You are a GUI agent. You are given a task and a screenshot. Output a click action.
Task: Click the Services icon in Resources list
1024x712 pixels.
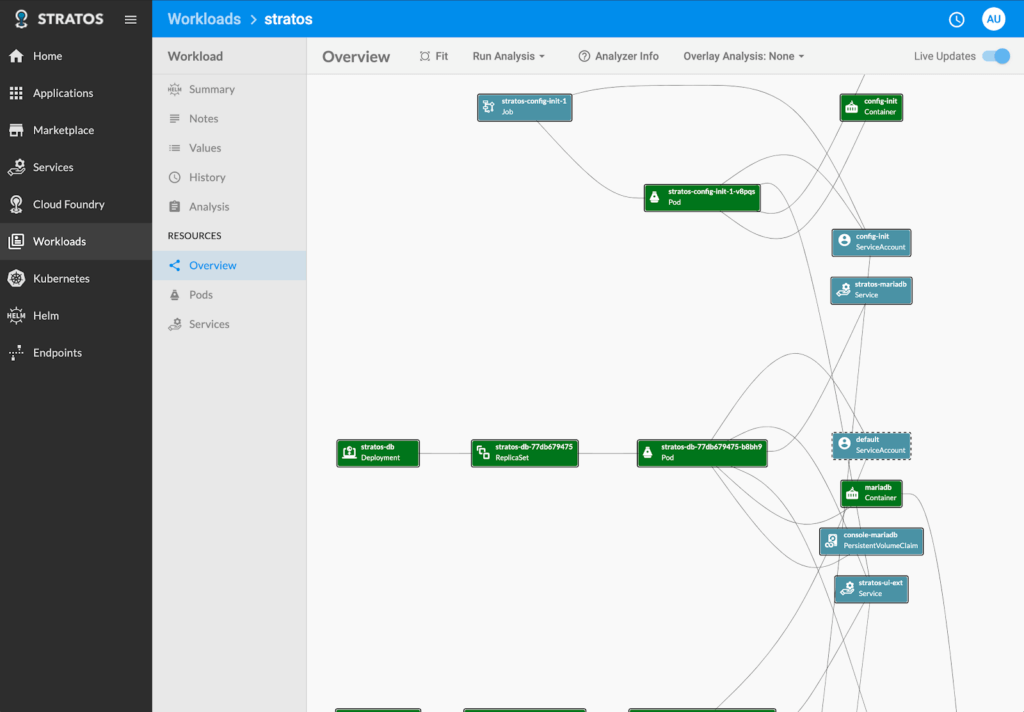(174, 324)
